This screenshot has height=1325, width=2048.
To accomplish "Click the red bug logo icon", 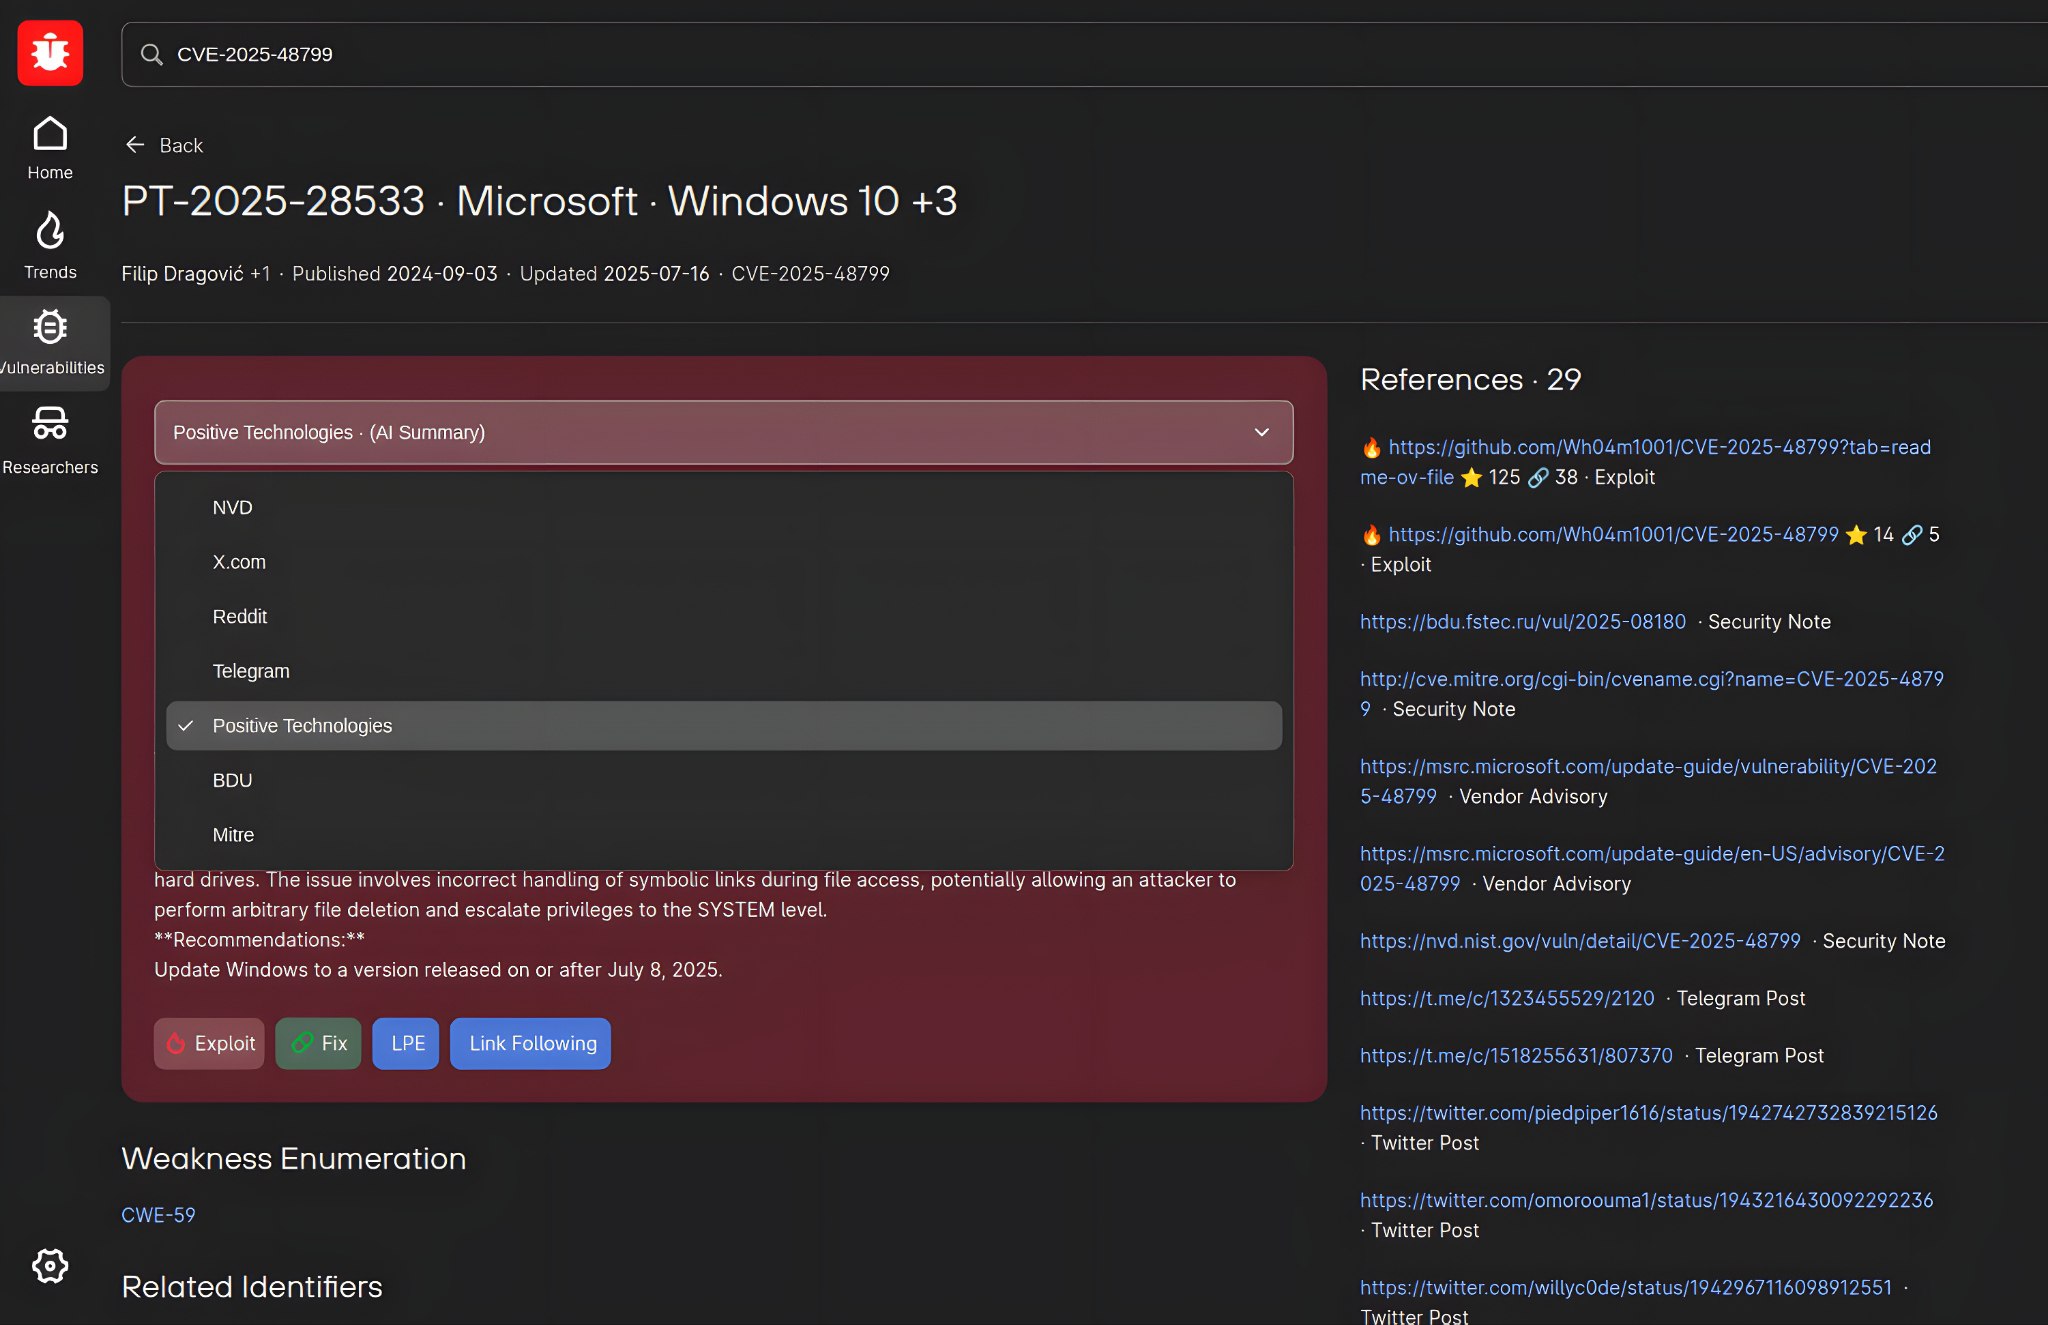I will click(x=50, y=53).
